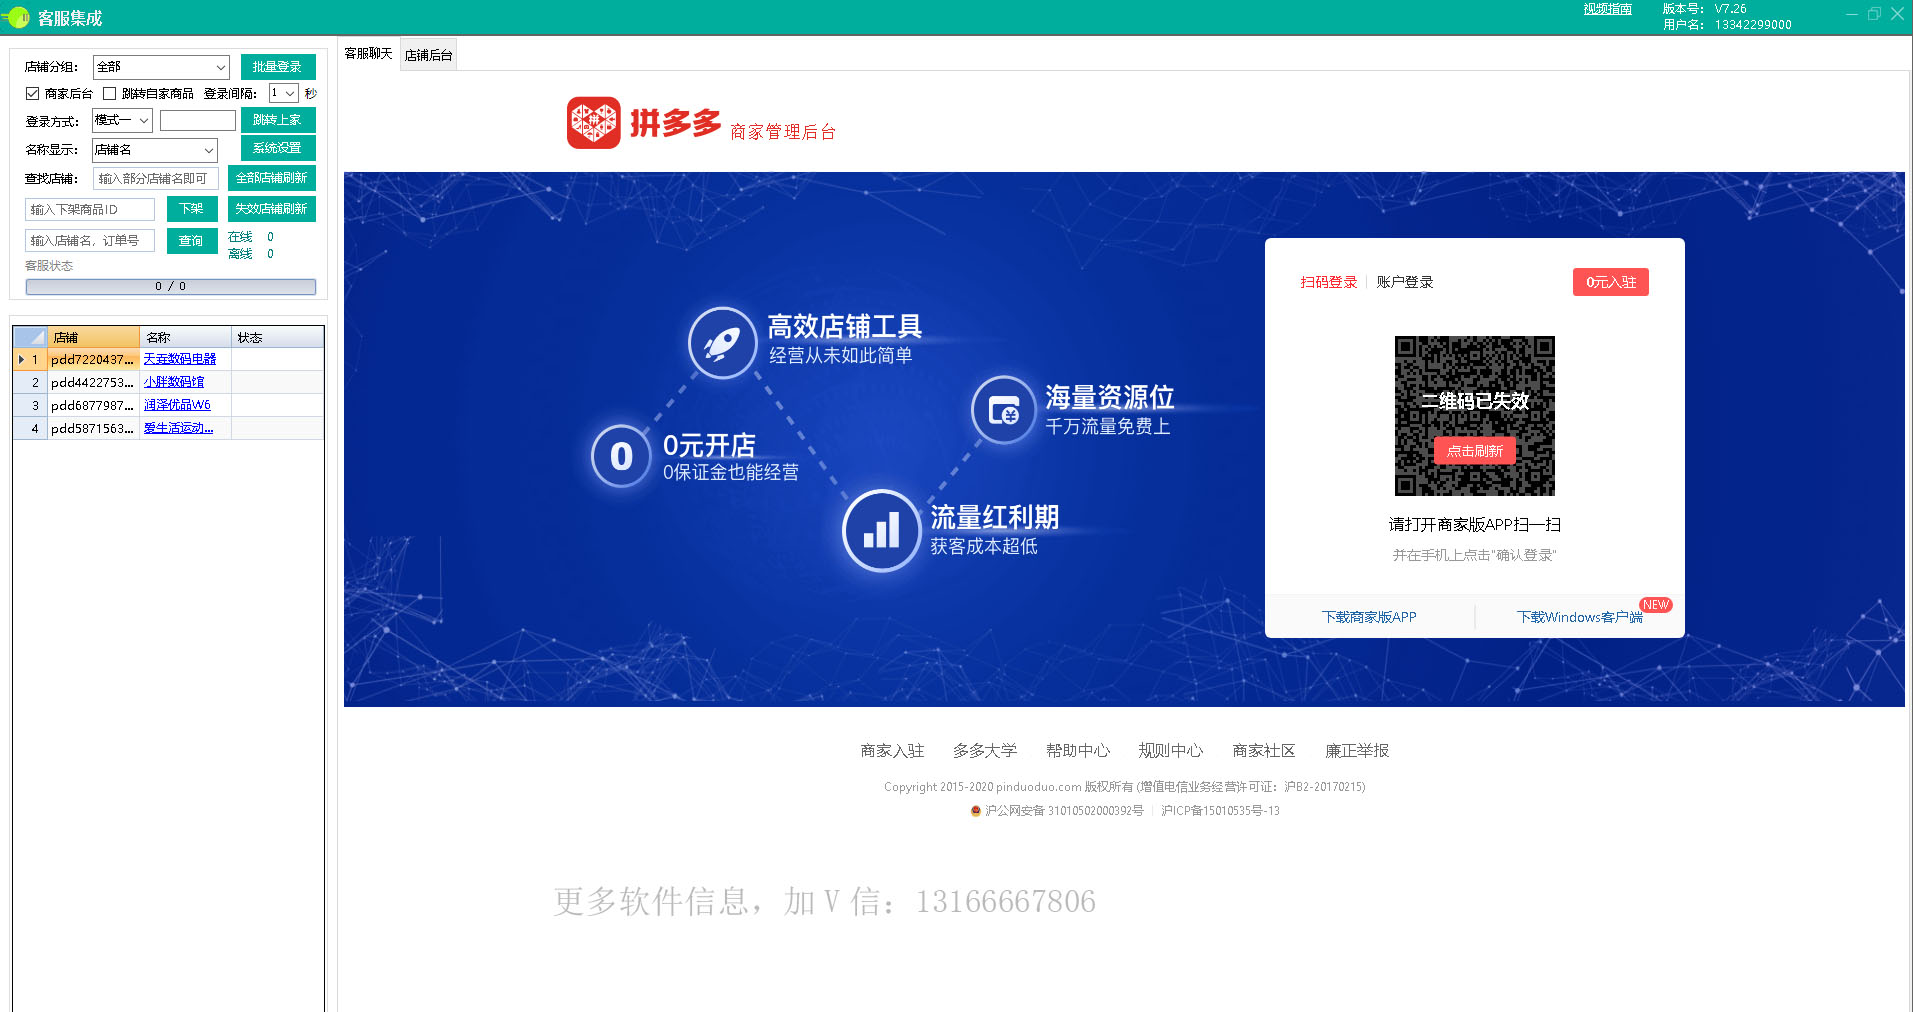
Task: Click the 沪公网安备 badge icon in footer
Action: [x=975, y=811]
